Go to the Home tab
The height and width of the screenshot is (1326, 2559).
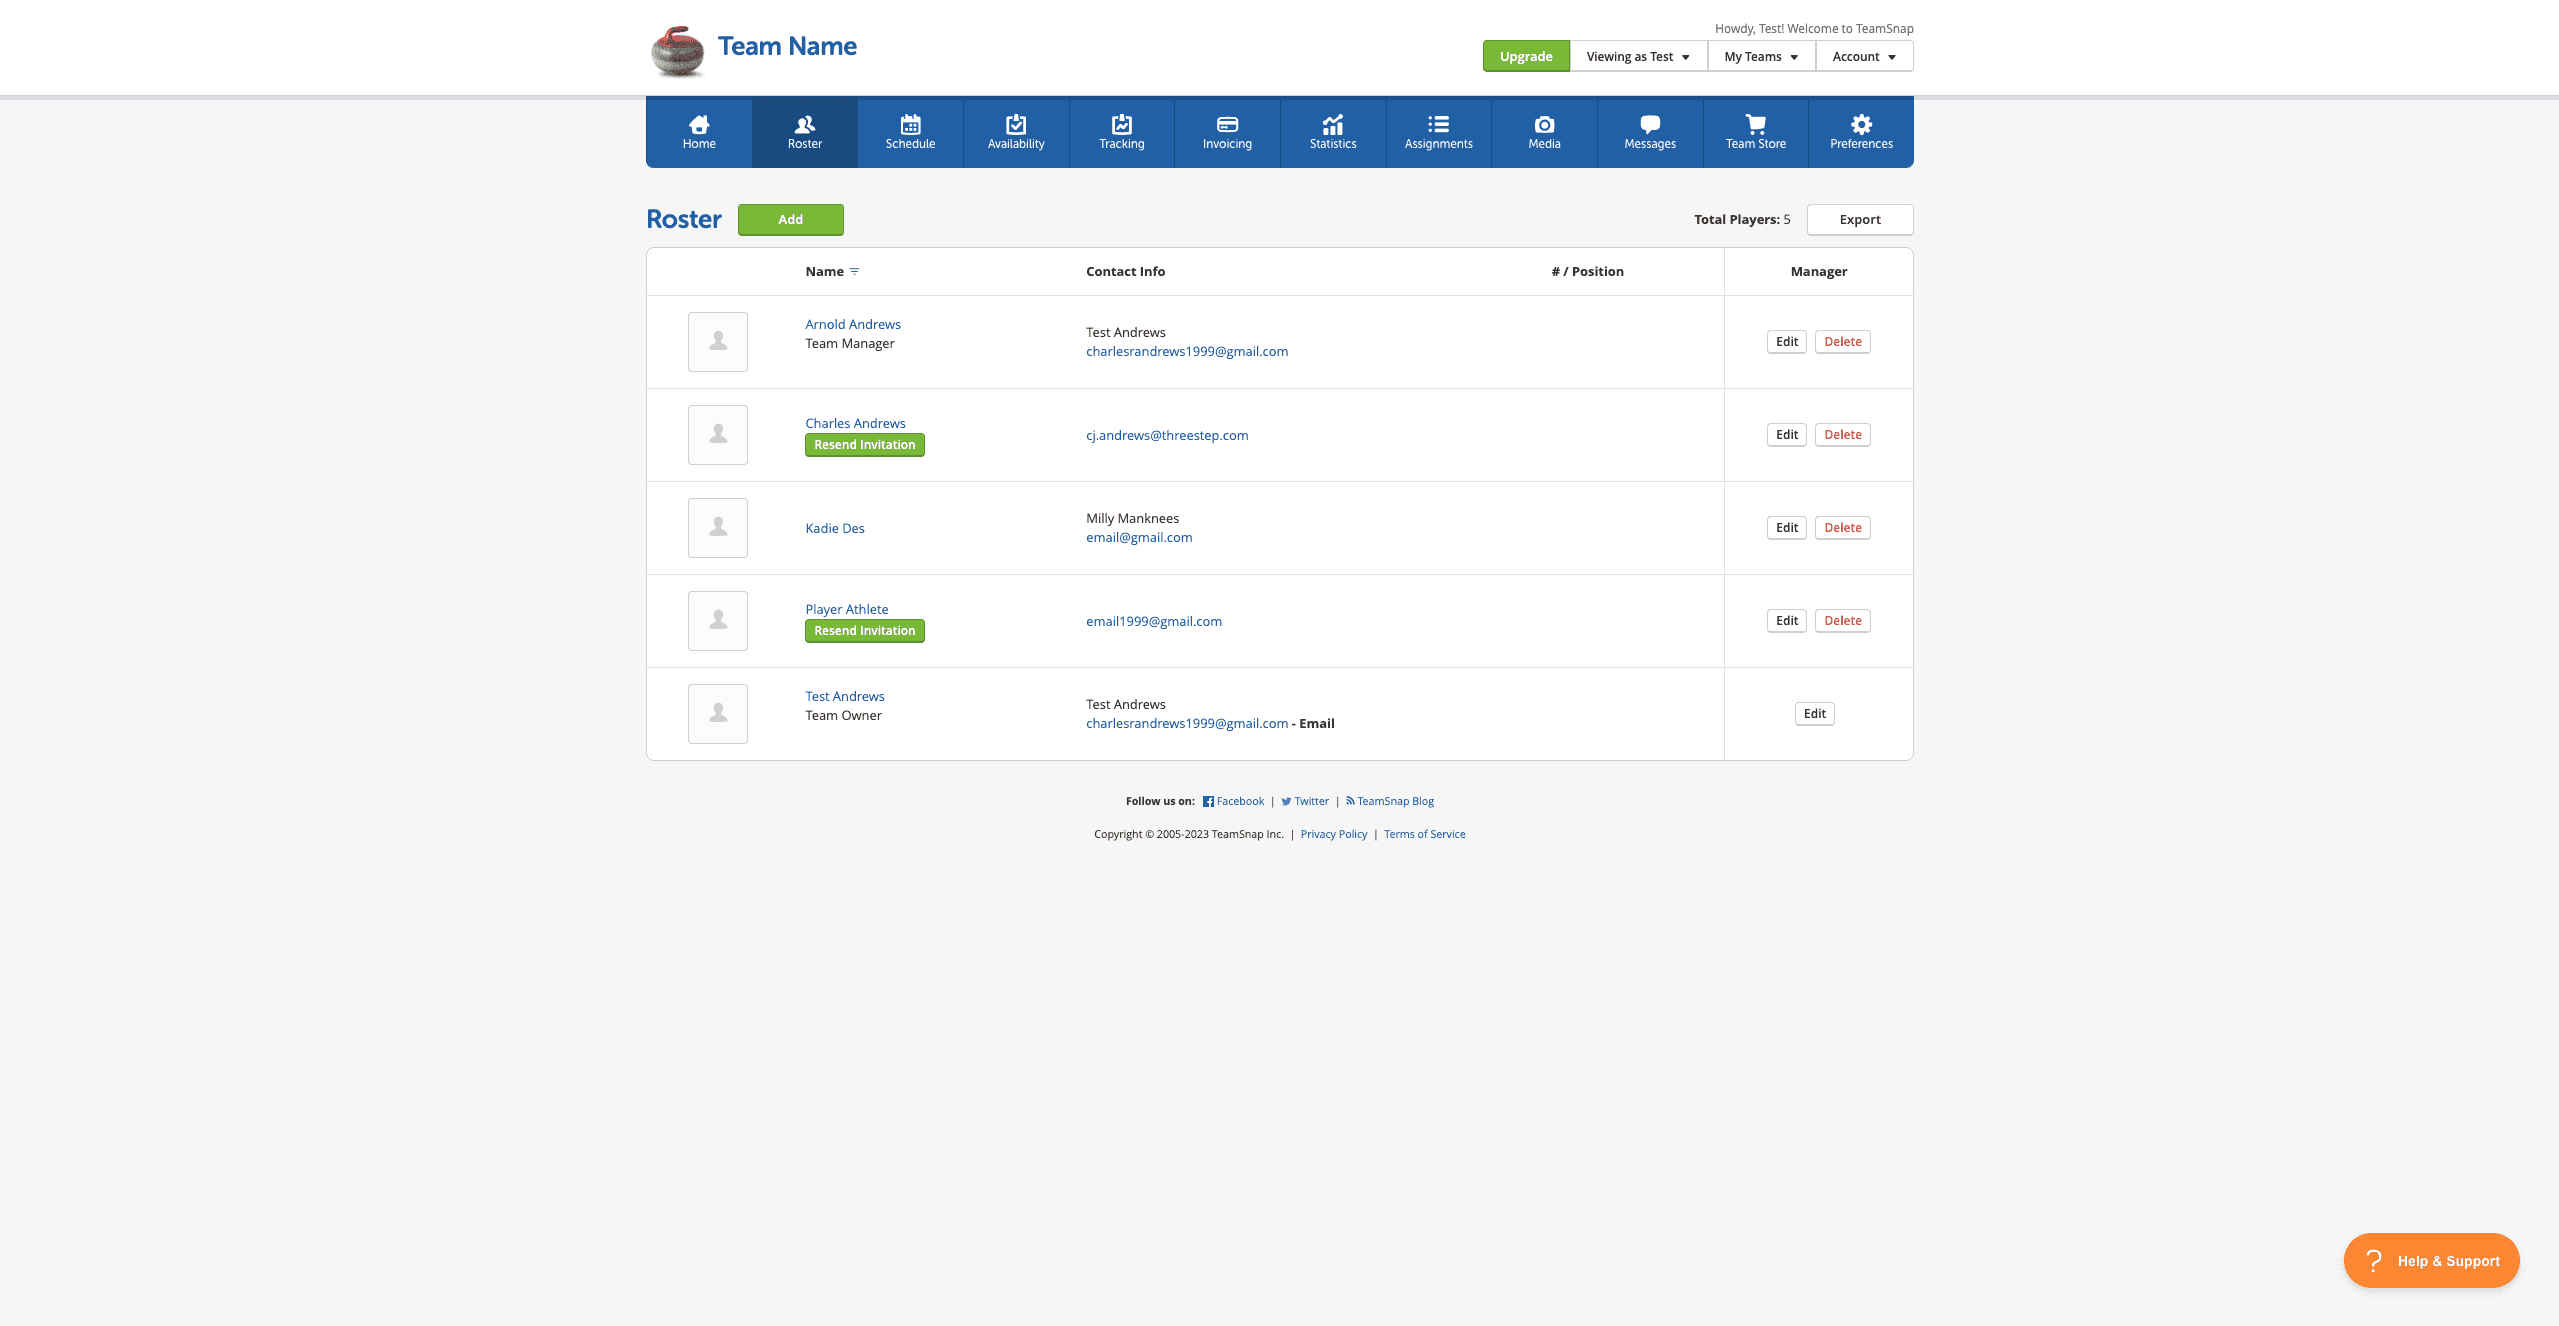699,131
